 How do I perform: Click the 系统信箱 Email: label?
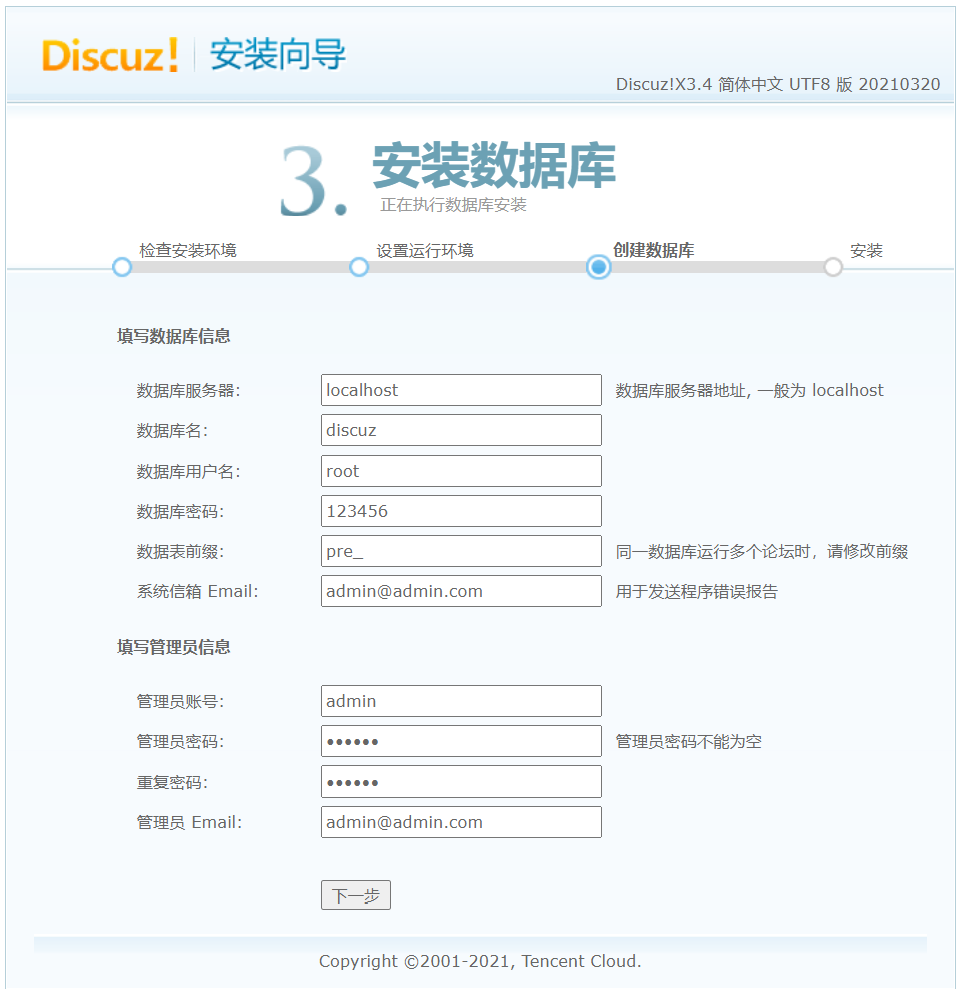(x=197, y=592)
